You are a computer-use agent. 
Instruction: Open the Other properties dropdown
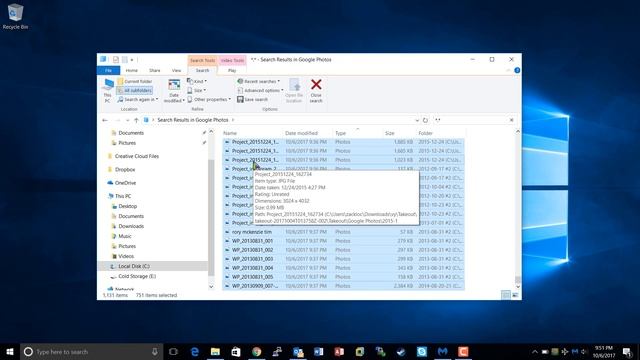tap(209, 99)
